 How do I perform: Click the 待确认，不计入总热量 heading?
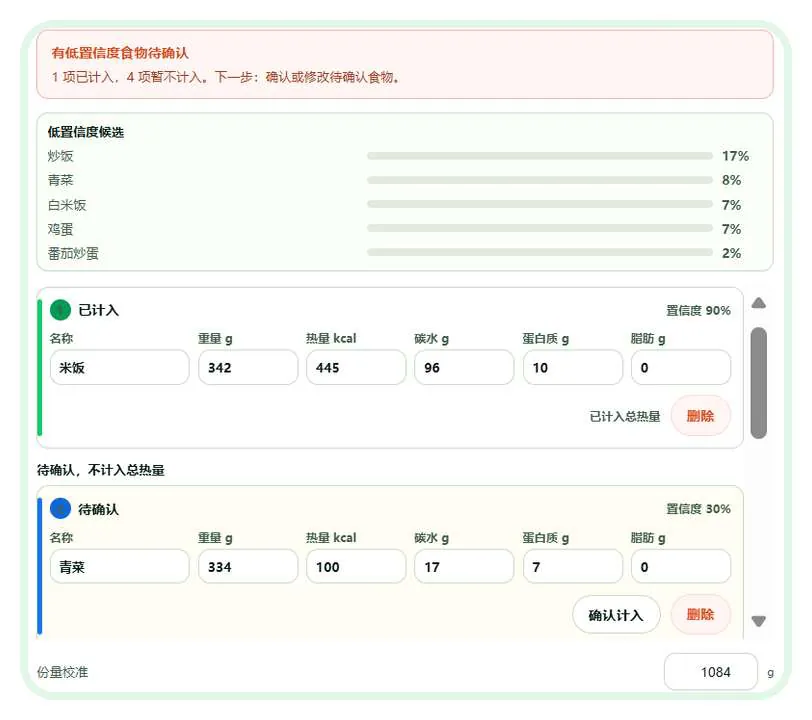tap(100, 470)
